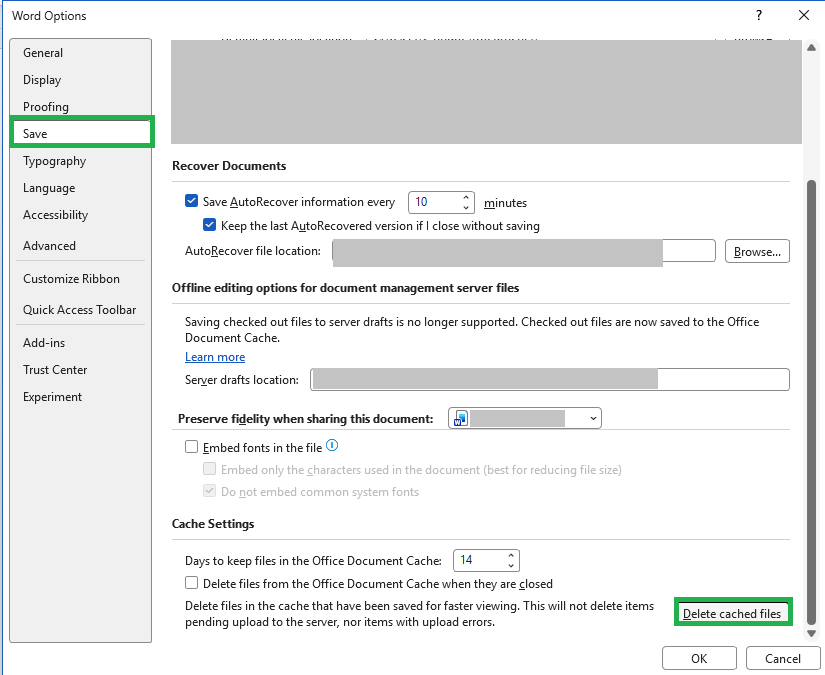The height and width of the screenshot is (675, 825).
Task: Open the General options category
Action: point(81,53)
